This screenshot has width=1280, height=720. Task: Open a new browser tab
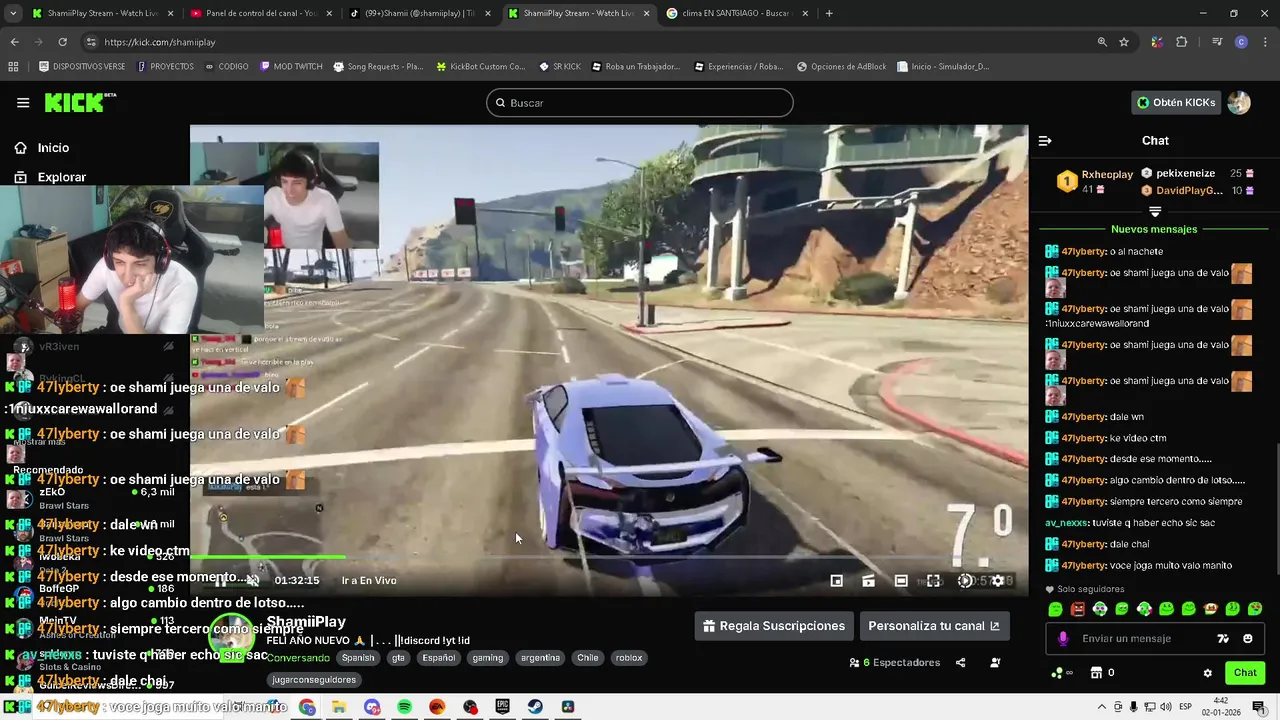pos(829,13)
